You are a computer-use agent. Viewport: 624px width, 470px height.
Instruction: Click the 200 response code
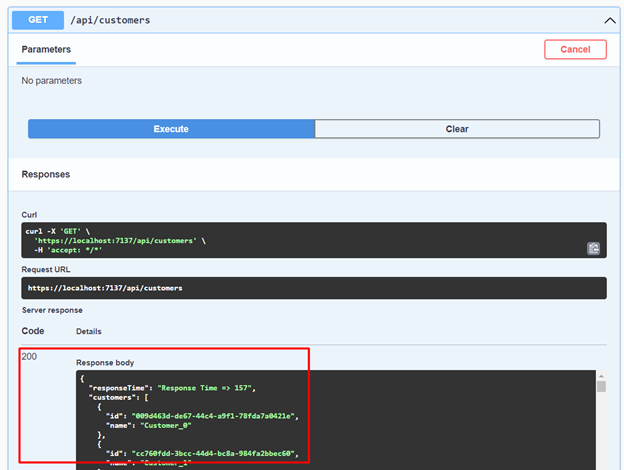coord(30,356)
